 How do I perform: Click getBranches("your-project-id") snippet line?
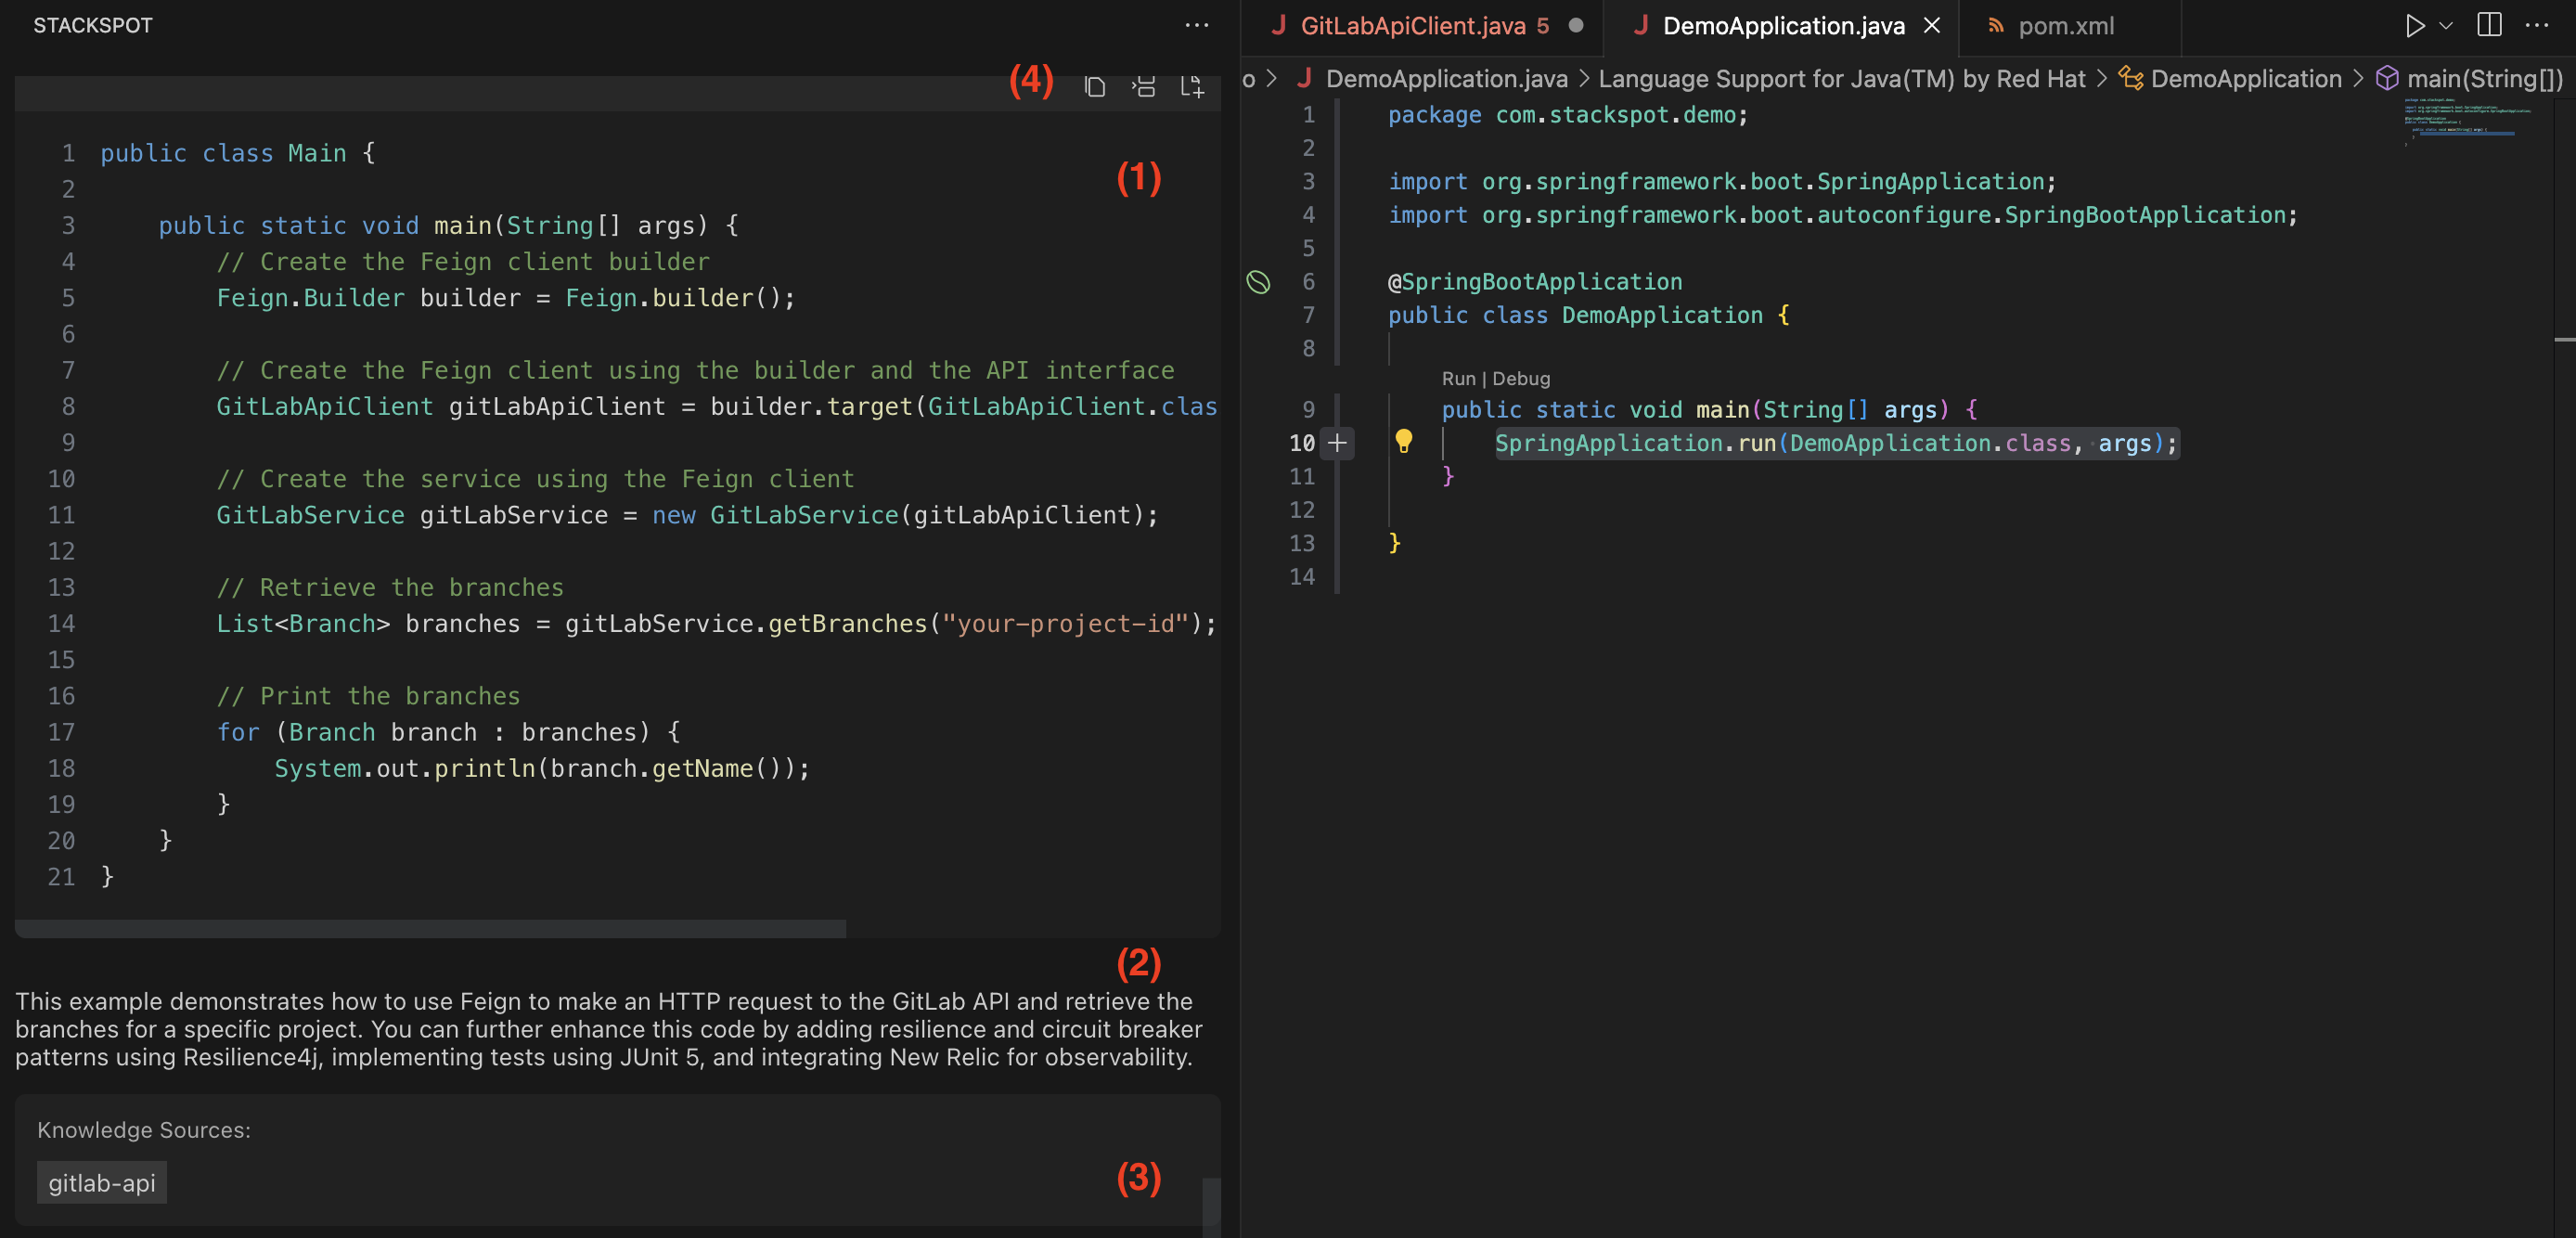pos(716,624)
